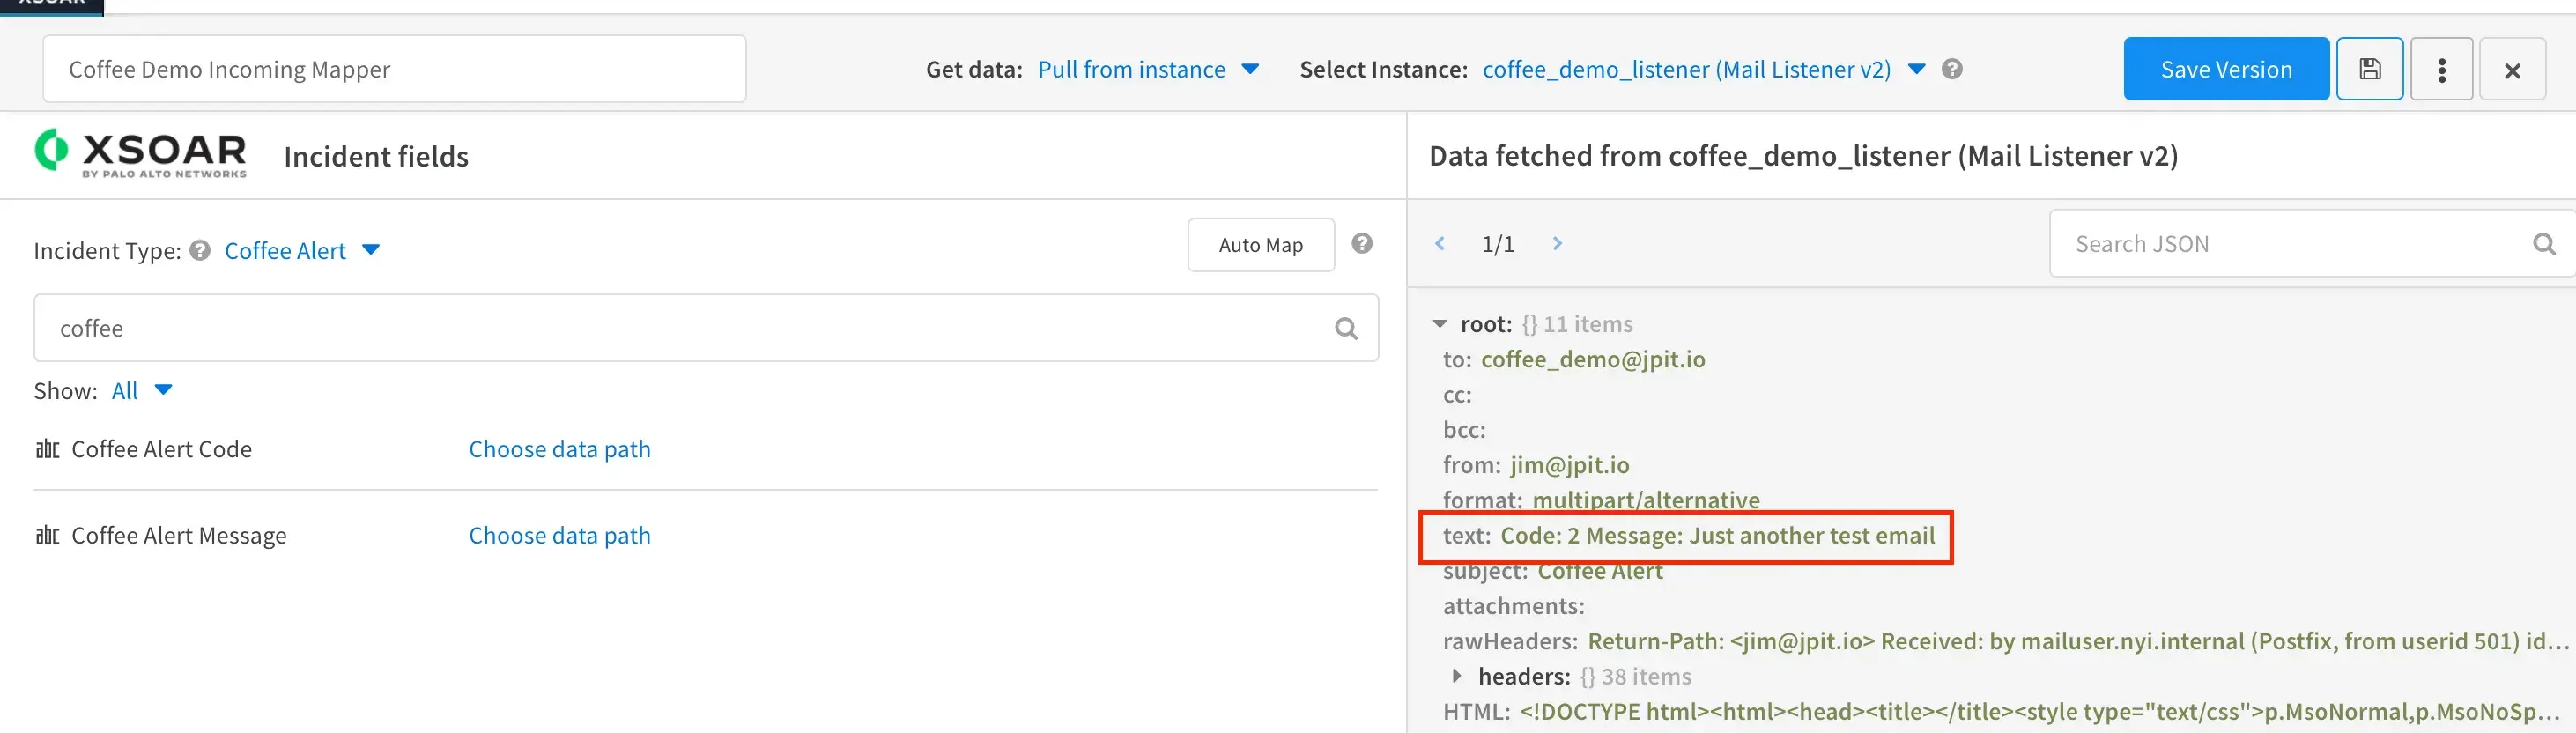Click the Coffee Alert Message field type icon
2576x733 pixels.
tap(47, 535)
